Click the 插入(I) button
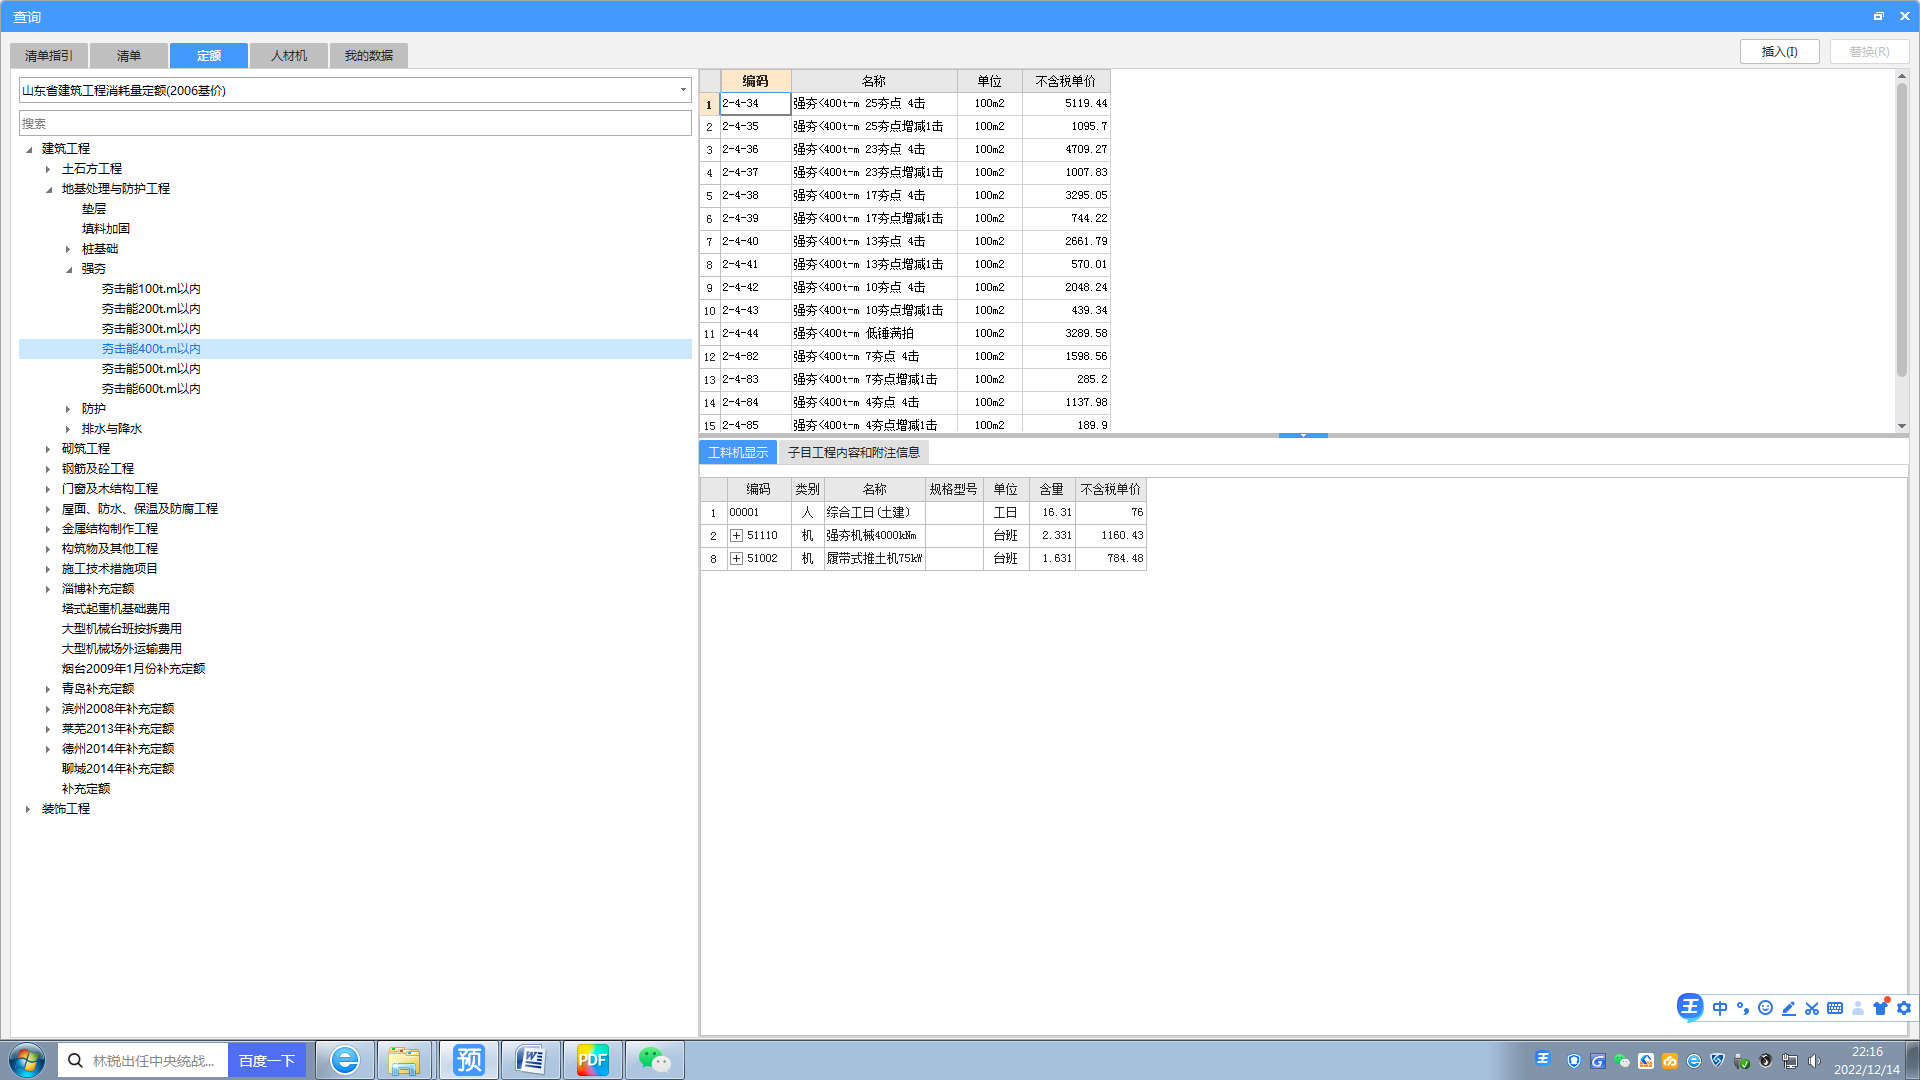Viewport: 1920px width, 1080px height. tap(1780, 52)
